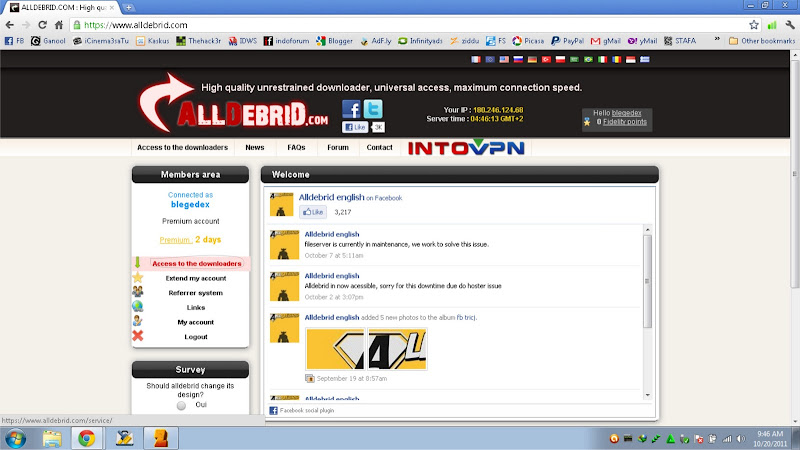Click the Premium link in members area
800x450 pixels.
click(x=175, y=240)
